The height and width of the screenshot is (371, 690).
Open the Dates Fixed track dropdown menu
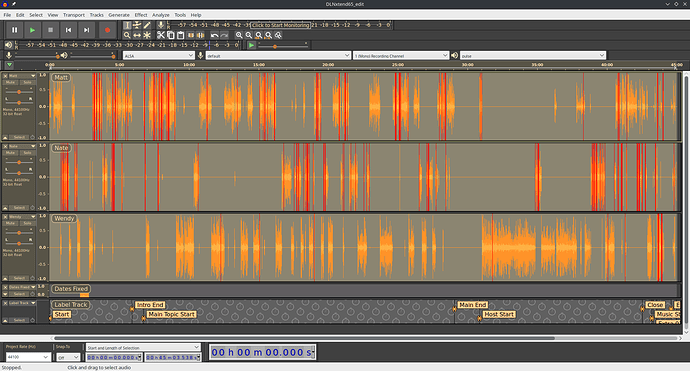[22, 287]
